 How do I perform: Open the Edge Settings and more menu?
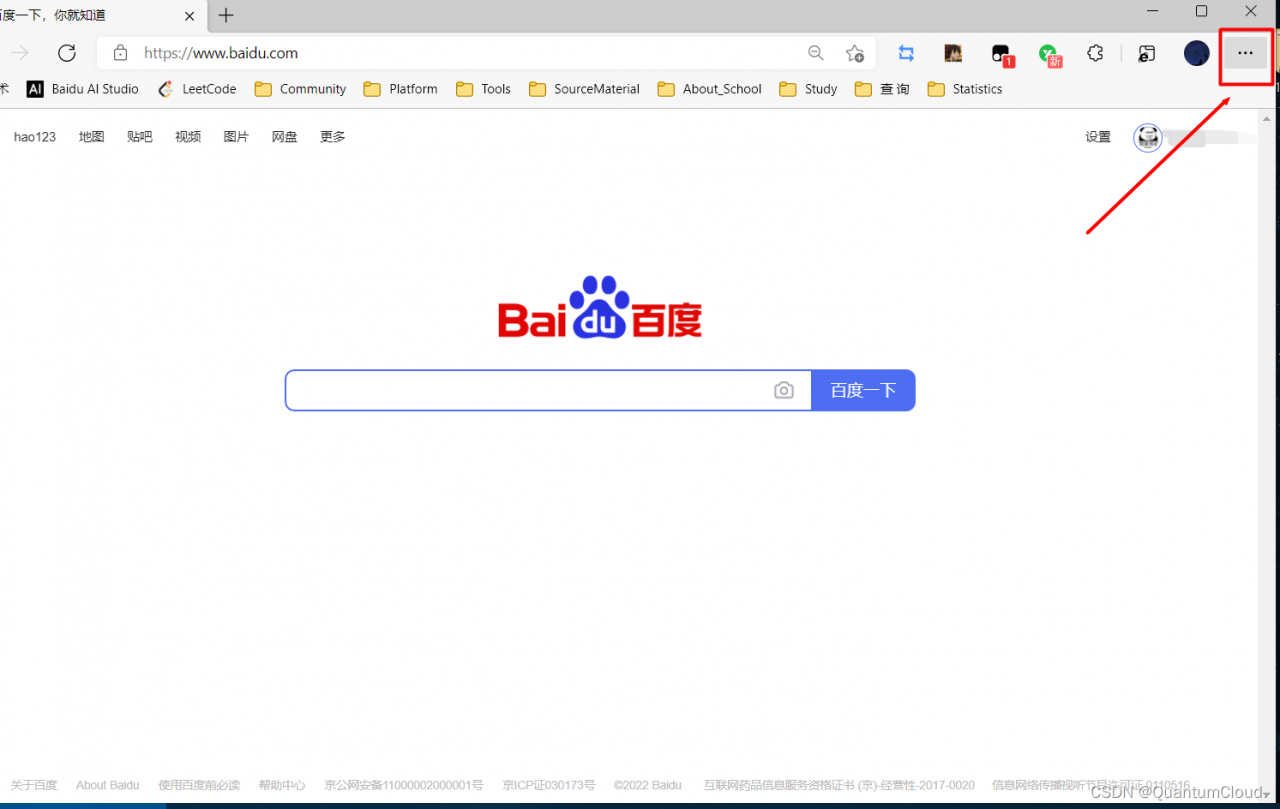(1245, 53)
